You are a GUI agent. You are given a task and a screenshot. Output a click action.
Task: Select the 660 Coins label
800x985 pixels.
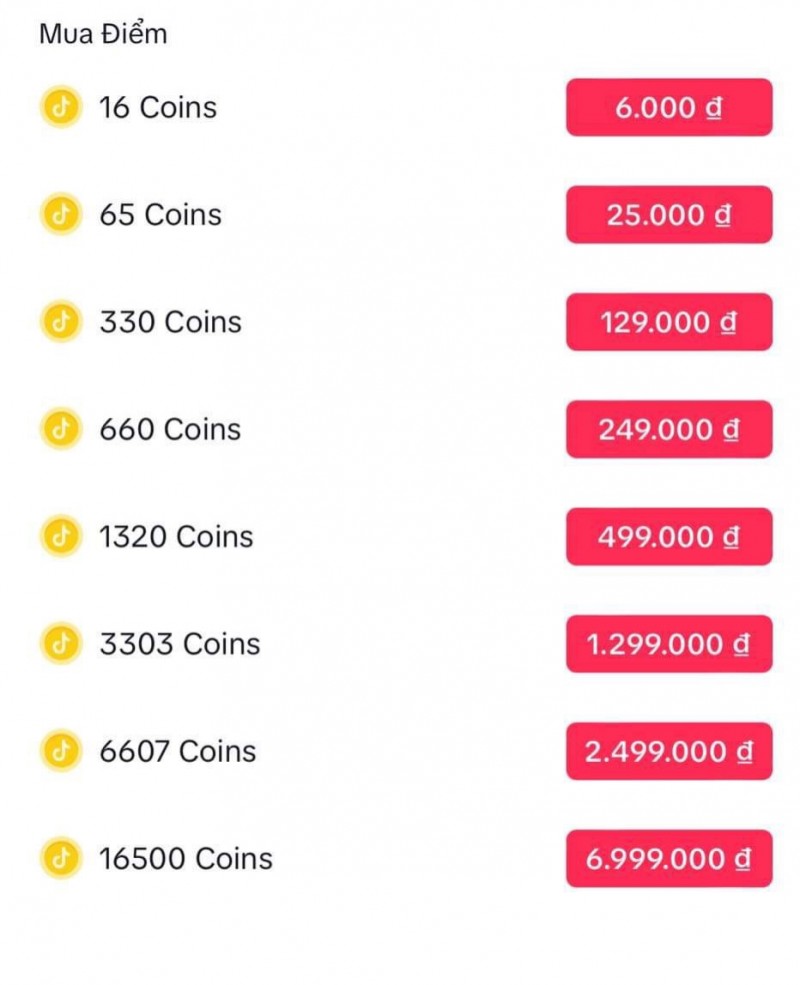(x=170, y=429)
